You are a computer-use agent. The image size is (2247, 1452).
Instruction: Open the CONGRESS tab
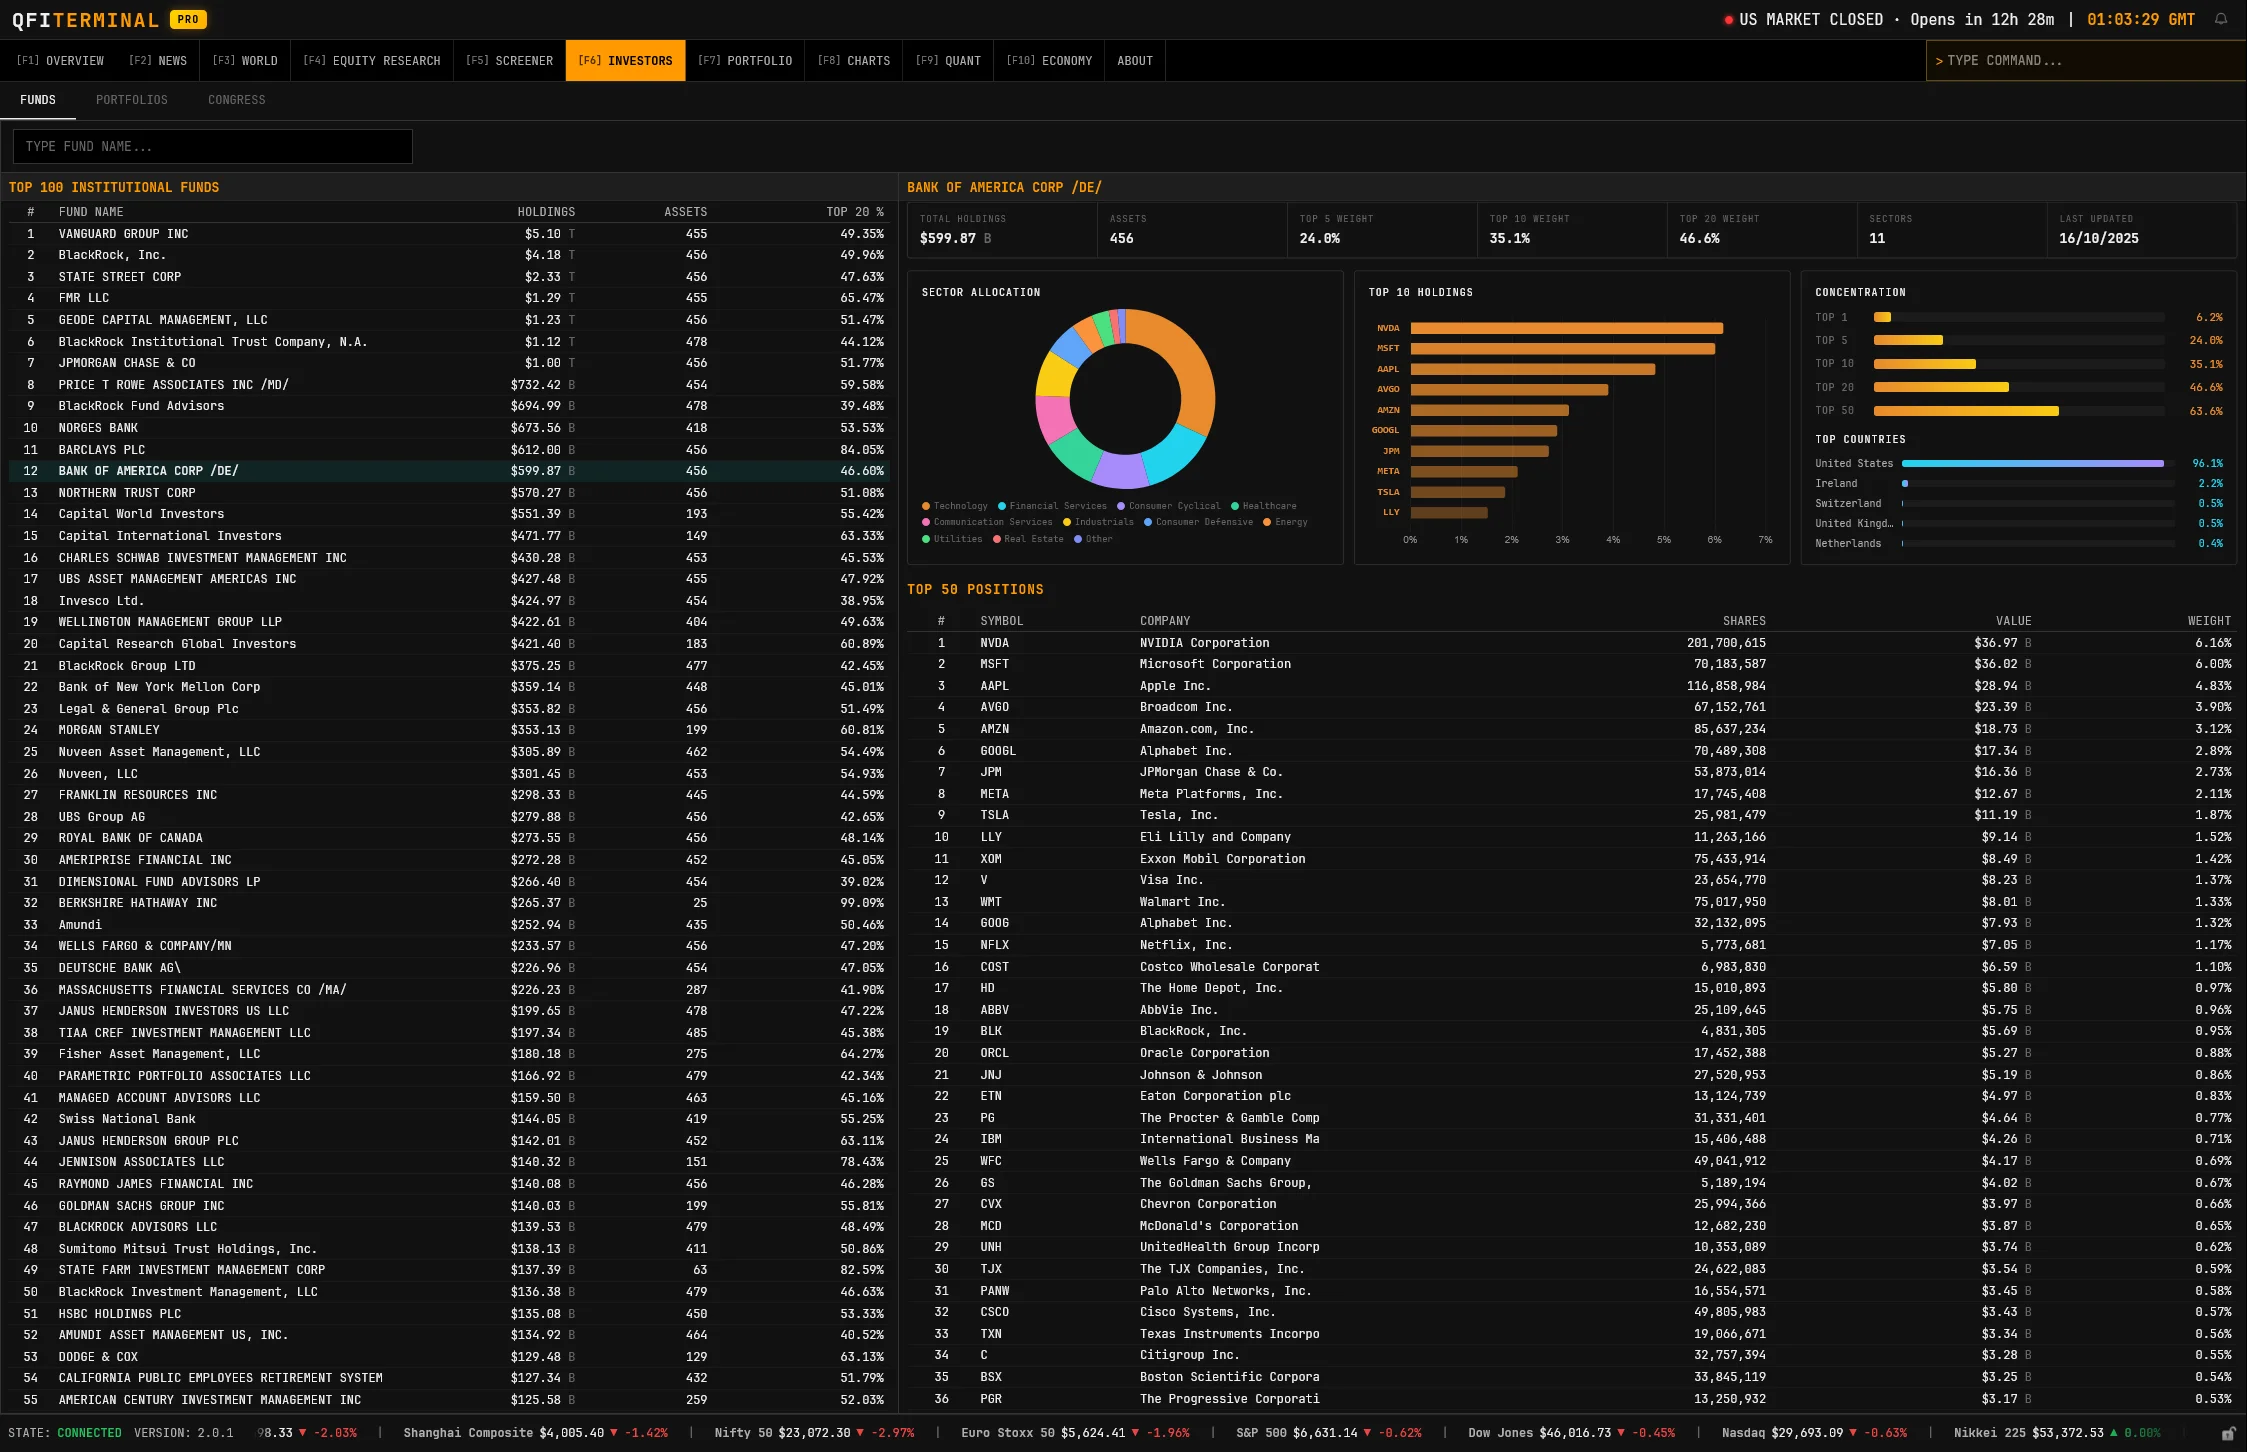236,100
